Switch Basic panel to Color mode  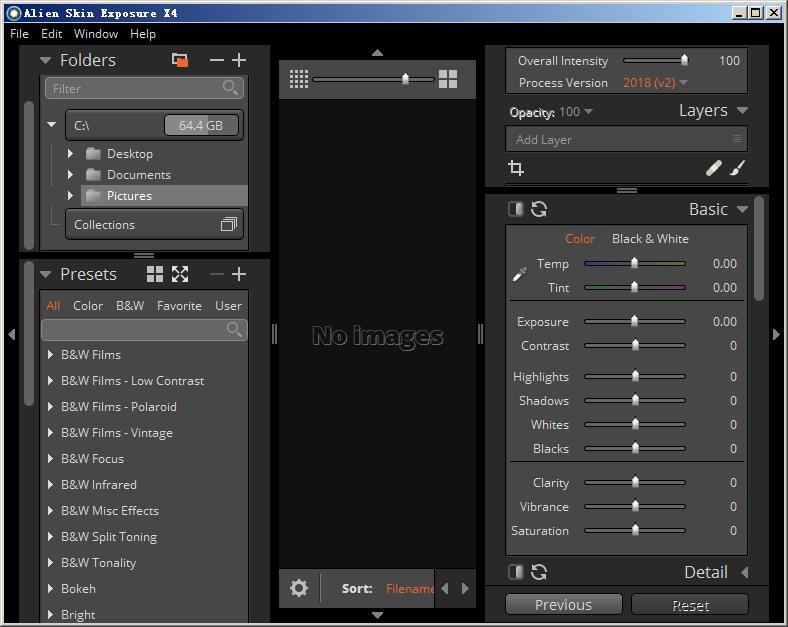click(580, 239)
